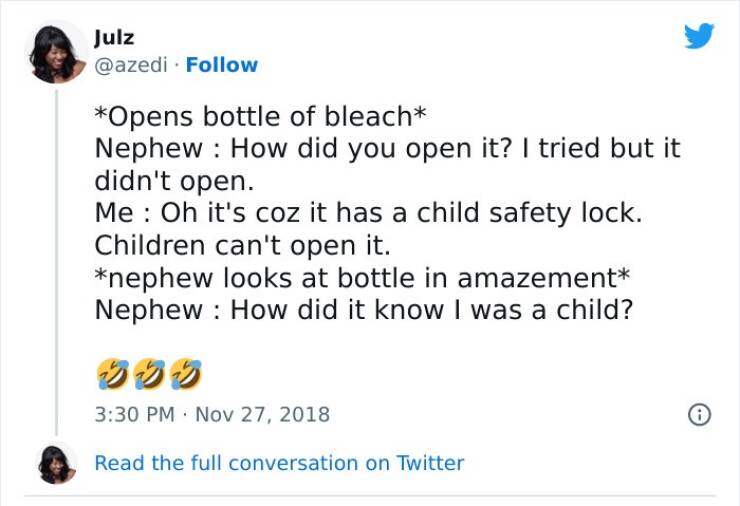Click the last laughing emoji
The height and width of the screenshot is (506, 740).
pyautogui.click(x=186, y=374)
